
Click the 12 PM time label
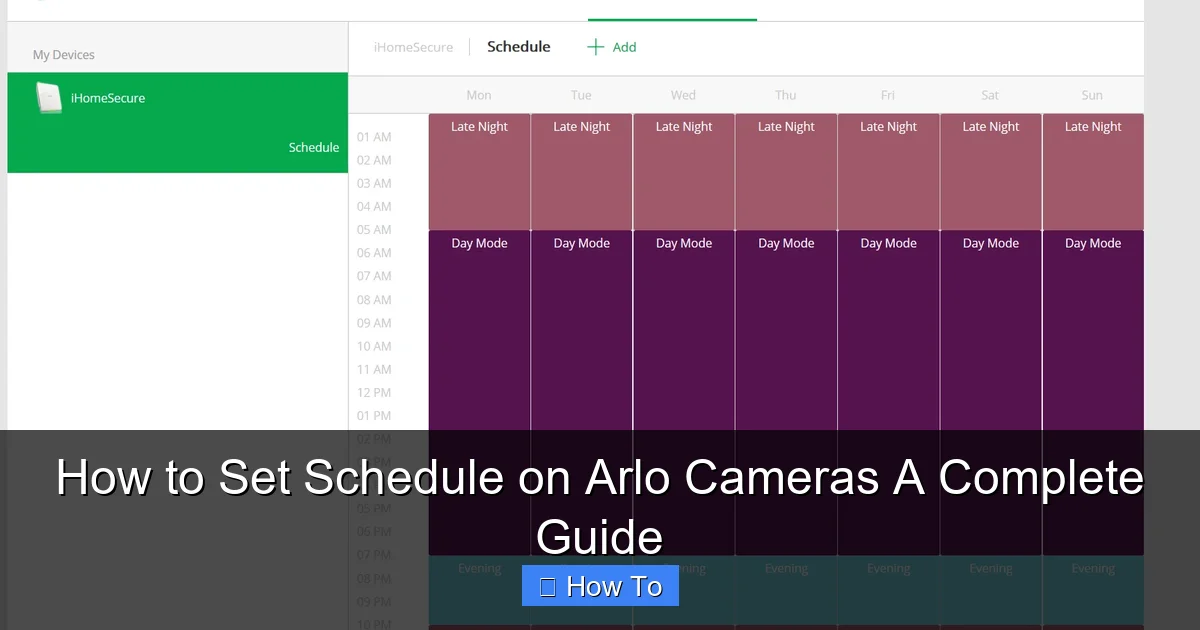[373, 392]
